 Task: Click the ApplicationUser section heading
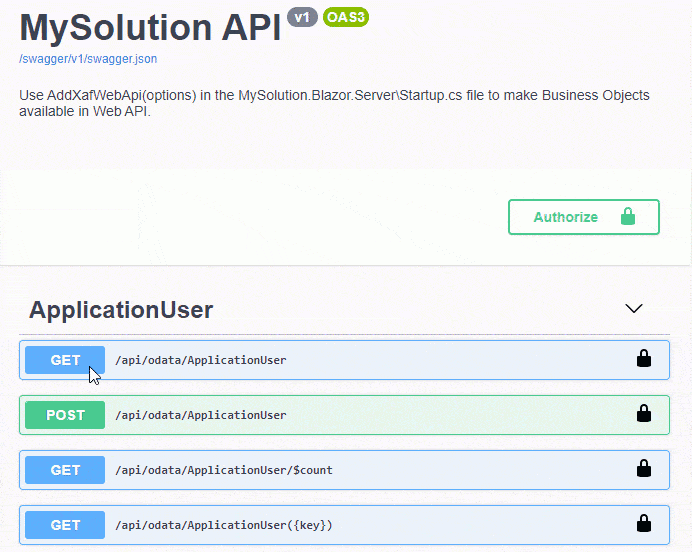(121, 309)
